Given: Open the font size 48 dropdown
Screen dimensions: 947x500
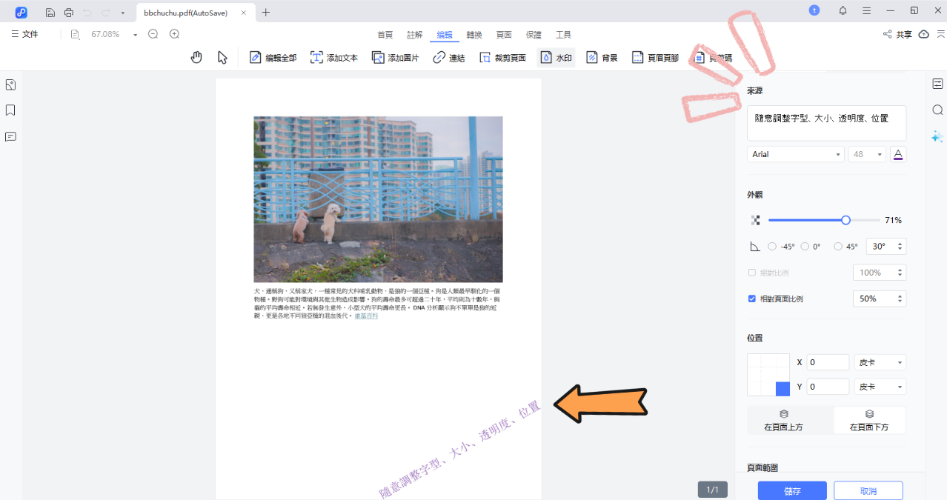Looking at the screenshot, I should [x=867, y=155].
